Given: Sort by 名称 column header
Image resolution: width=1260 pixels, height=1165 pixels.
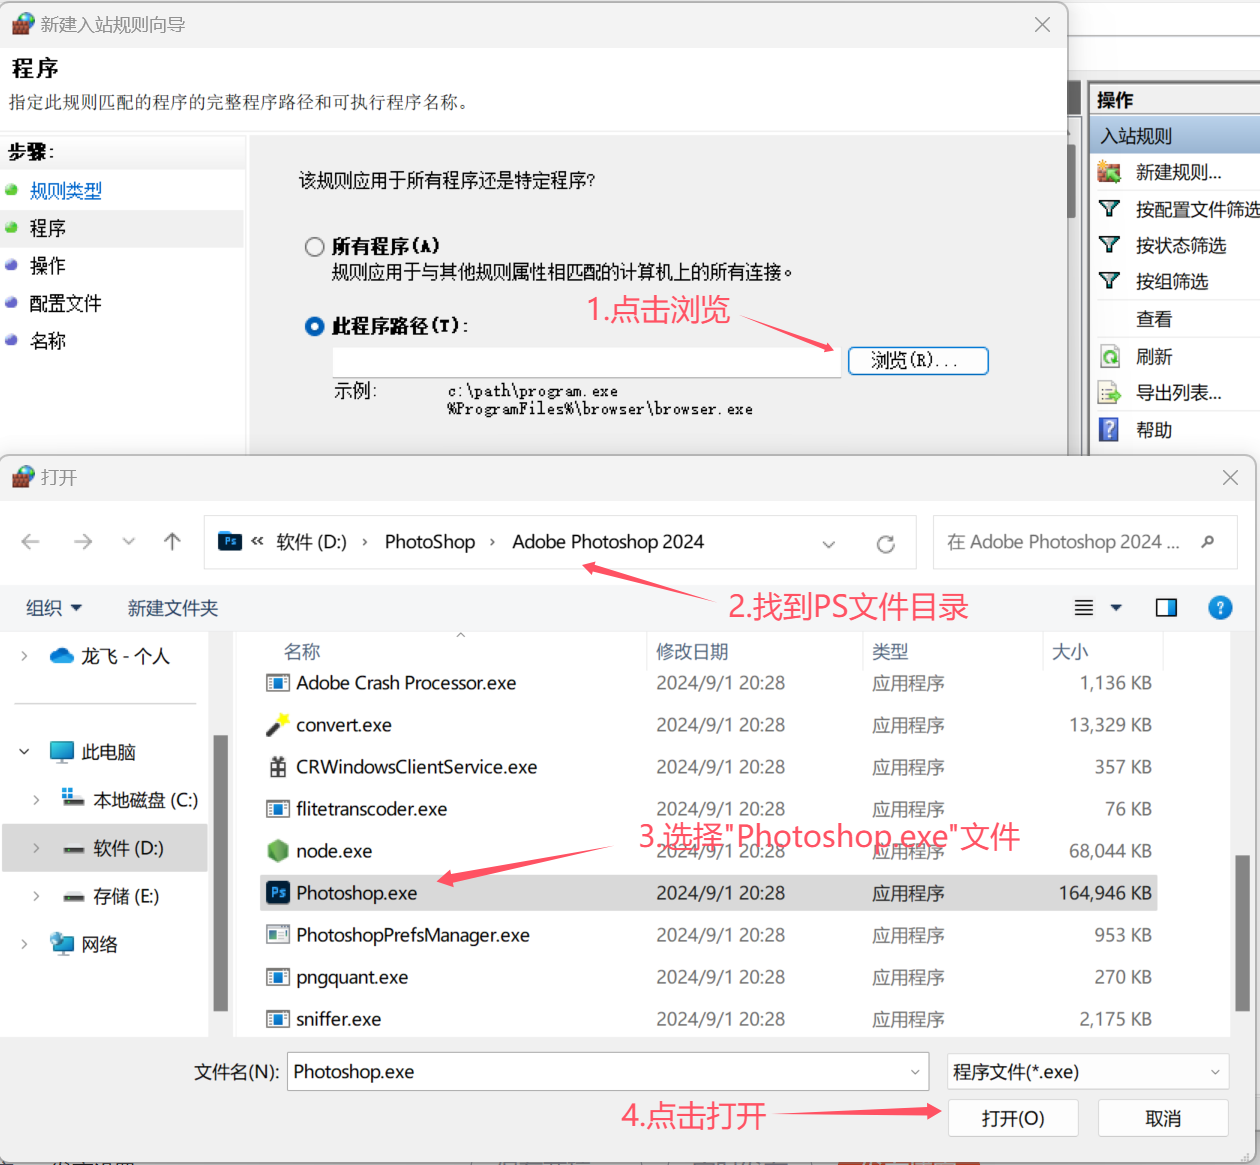Looking at the screenshot, I should pyautogui.click(x=302, y=651).
